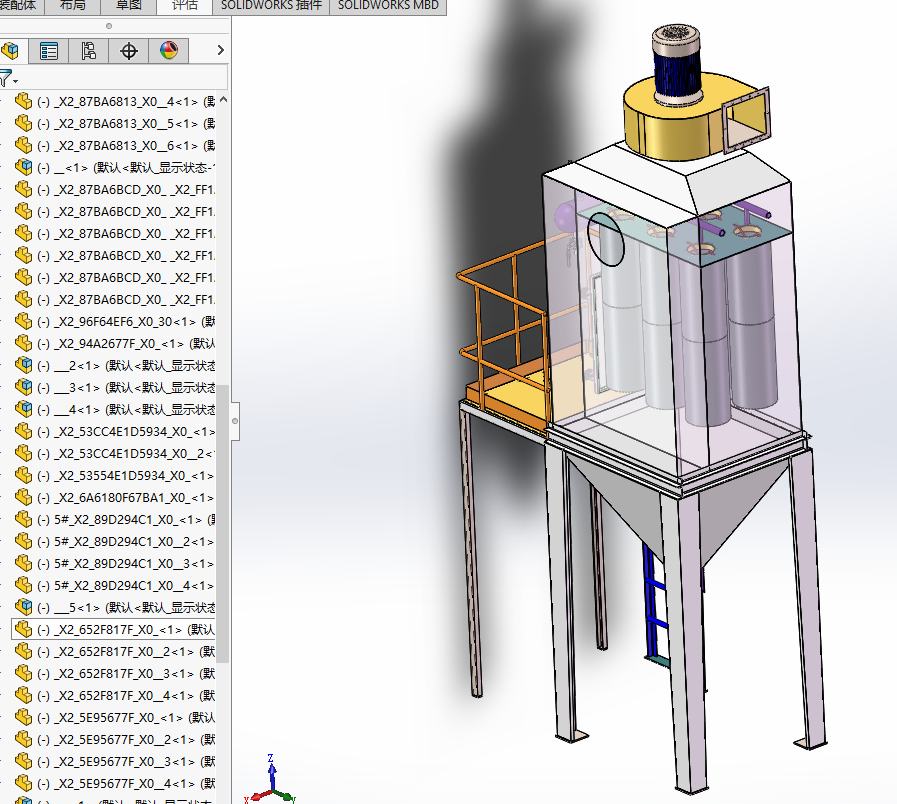Open the filter dropdown arrow beside the funnel
The width and height of the screenshot is (897, 804).
tap(15, 81)
